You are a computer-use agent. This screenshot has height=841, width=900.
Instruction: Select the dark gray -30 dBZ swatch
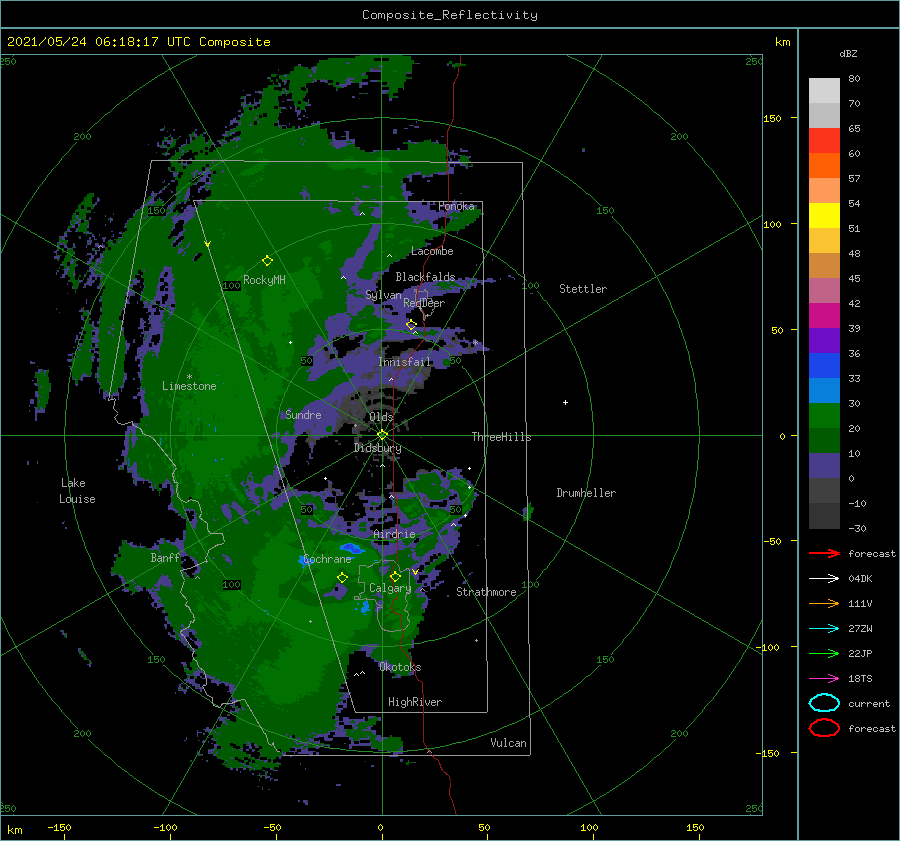click(x=824, y=516)
